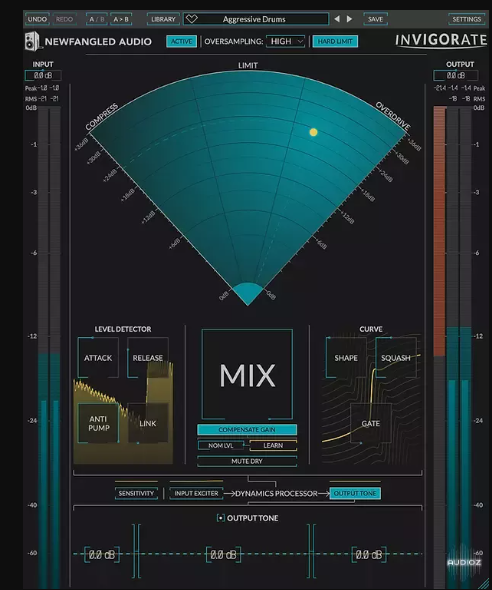The height and width of the screenshot is (590, 492).
Task: Click the Aggressive Drums preset name
Action: (x=254, y=19)
